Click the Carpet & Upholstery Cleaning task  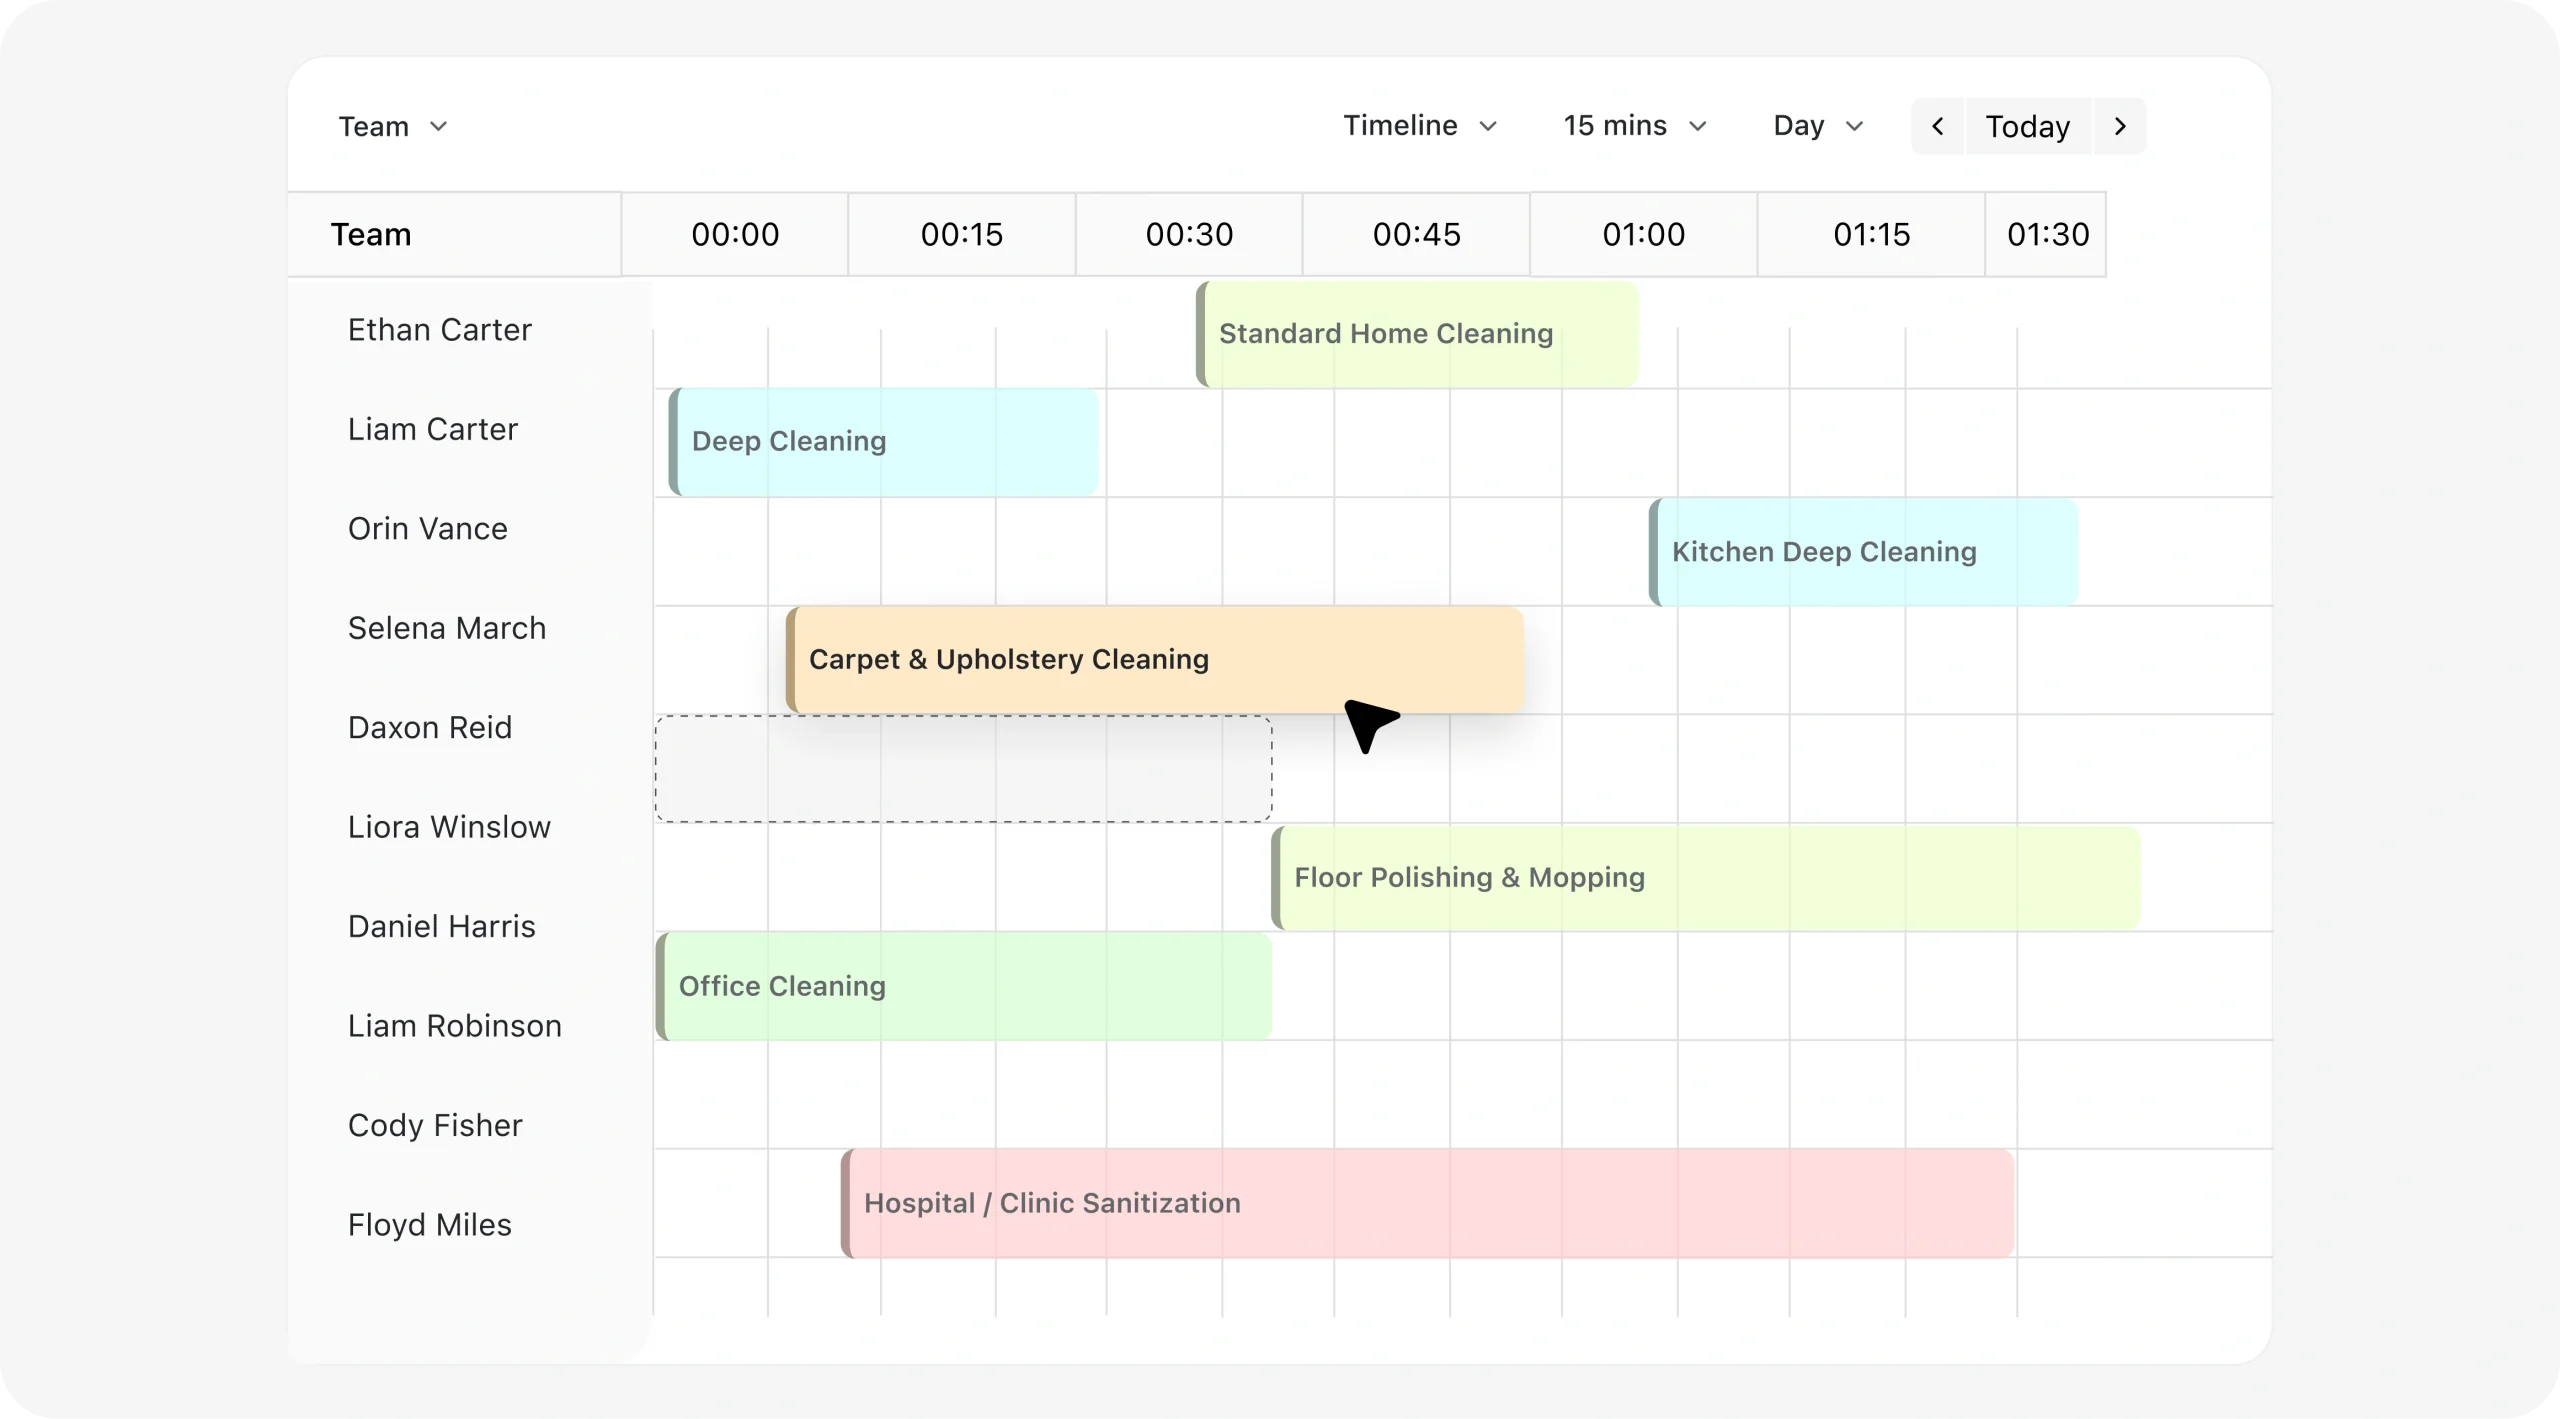[1155, 659]
